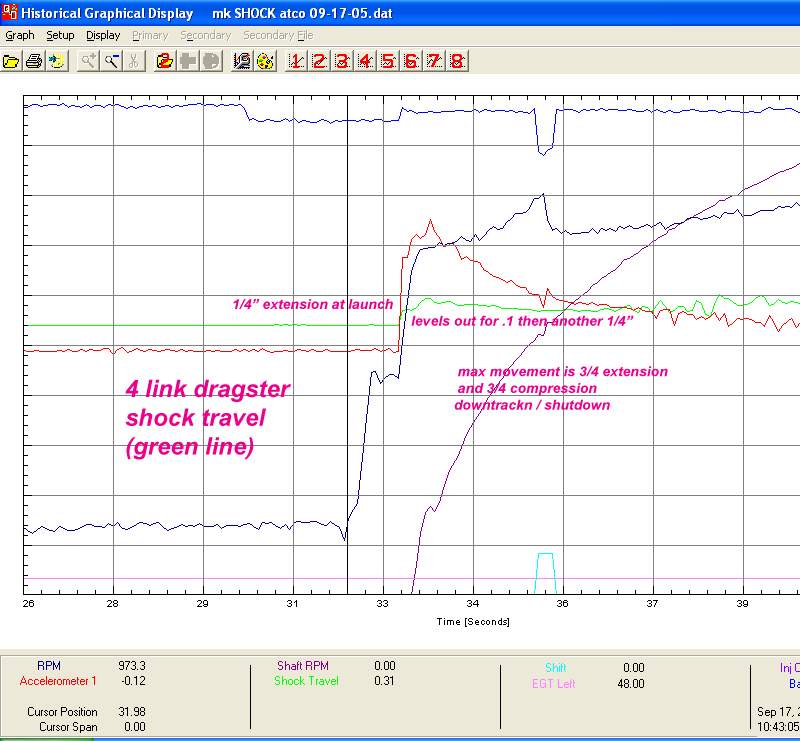The width and height of the screenshot is (800, 741).
Task: Click the zoom out magnifier icon
Action: (111, 61)
